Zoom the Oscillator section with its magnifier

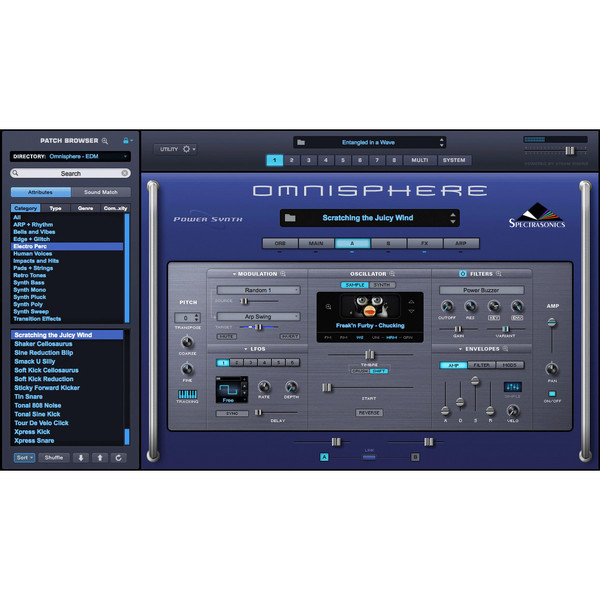pos(392,274)
